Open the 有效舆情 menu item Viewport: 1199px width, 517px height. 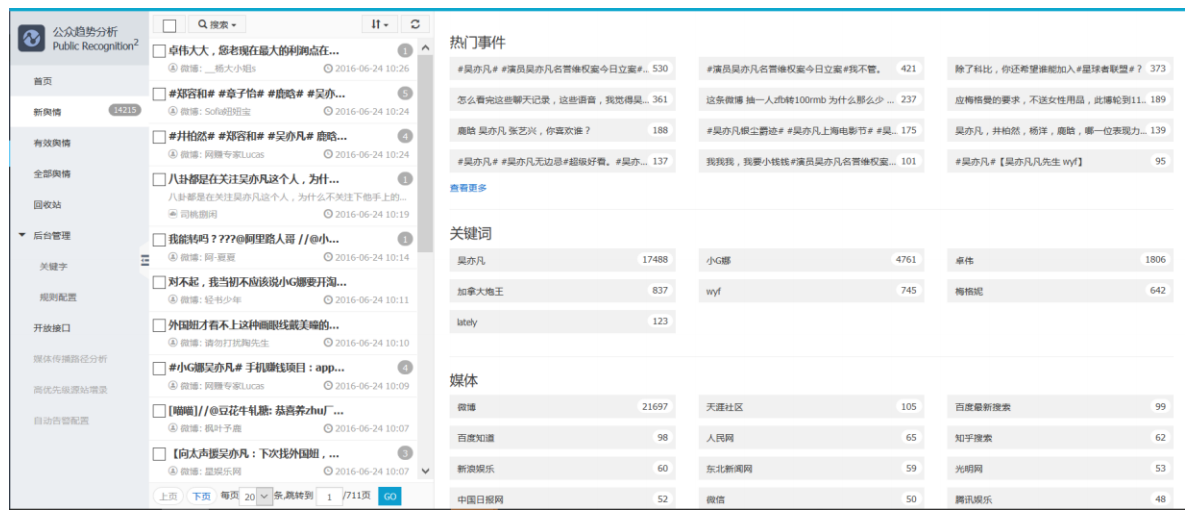[x=52, y=143]
